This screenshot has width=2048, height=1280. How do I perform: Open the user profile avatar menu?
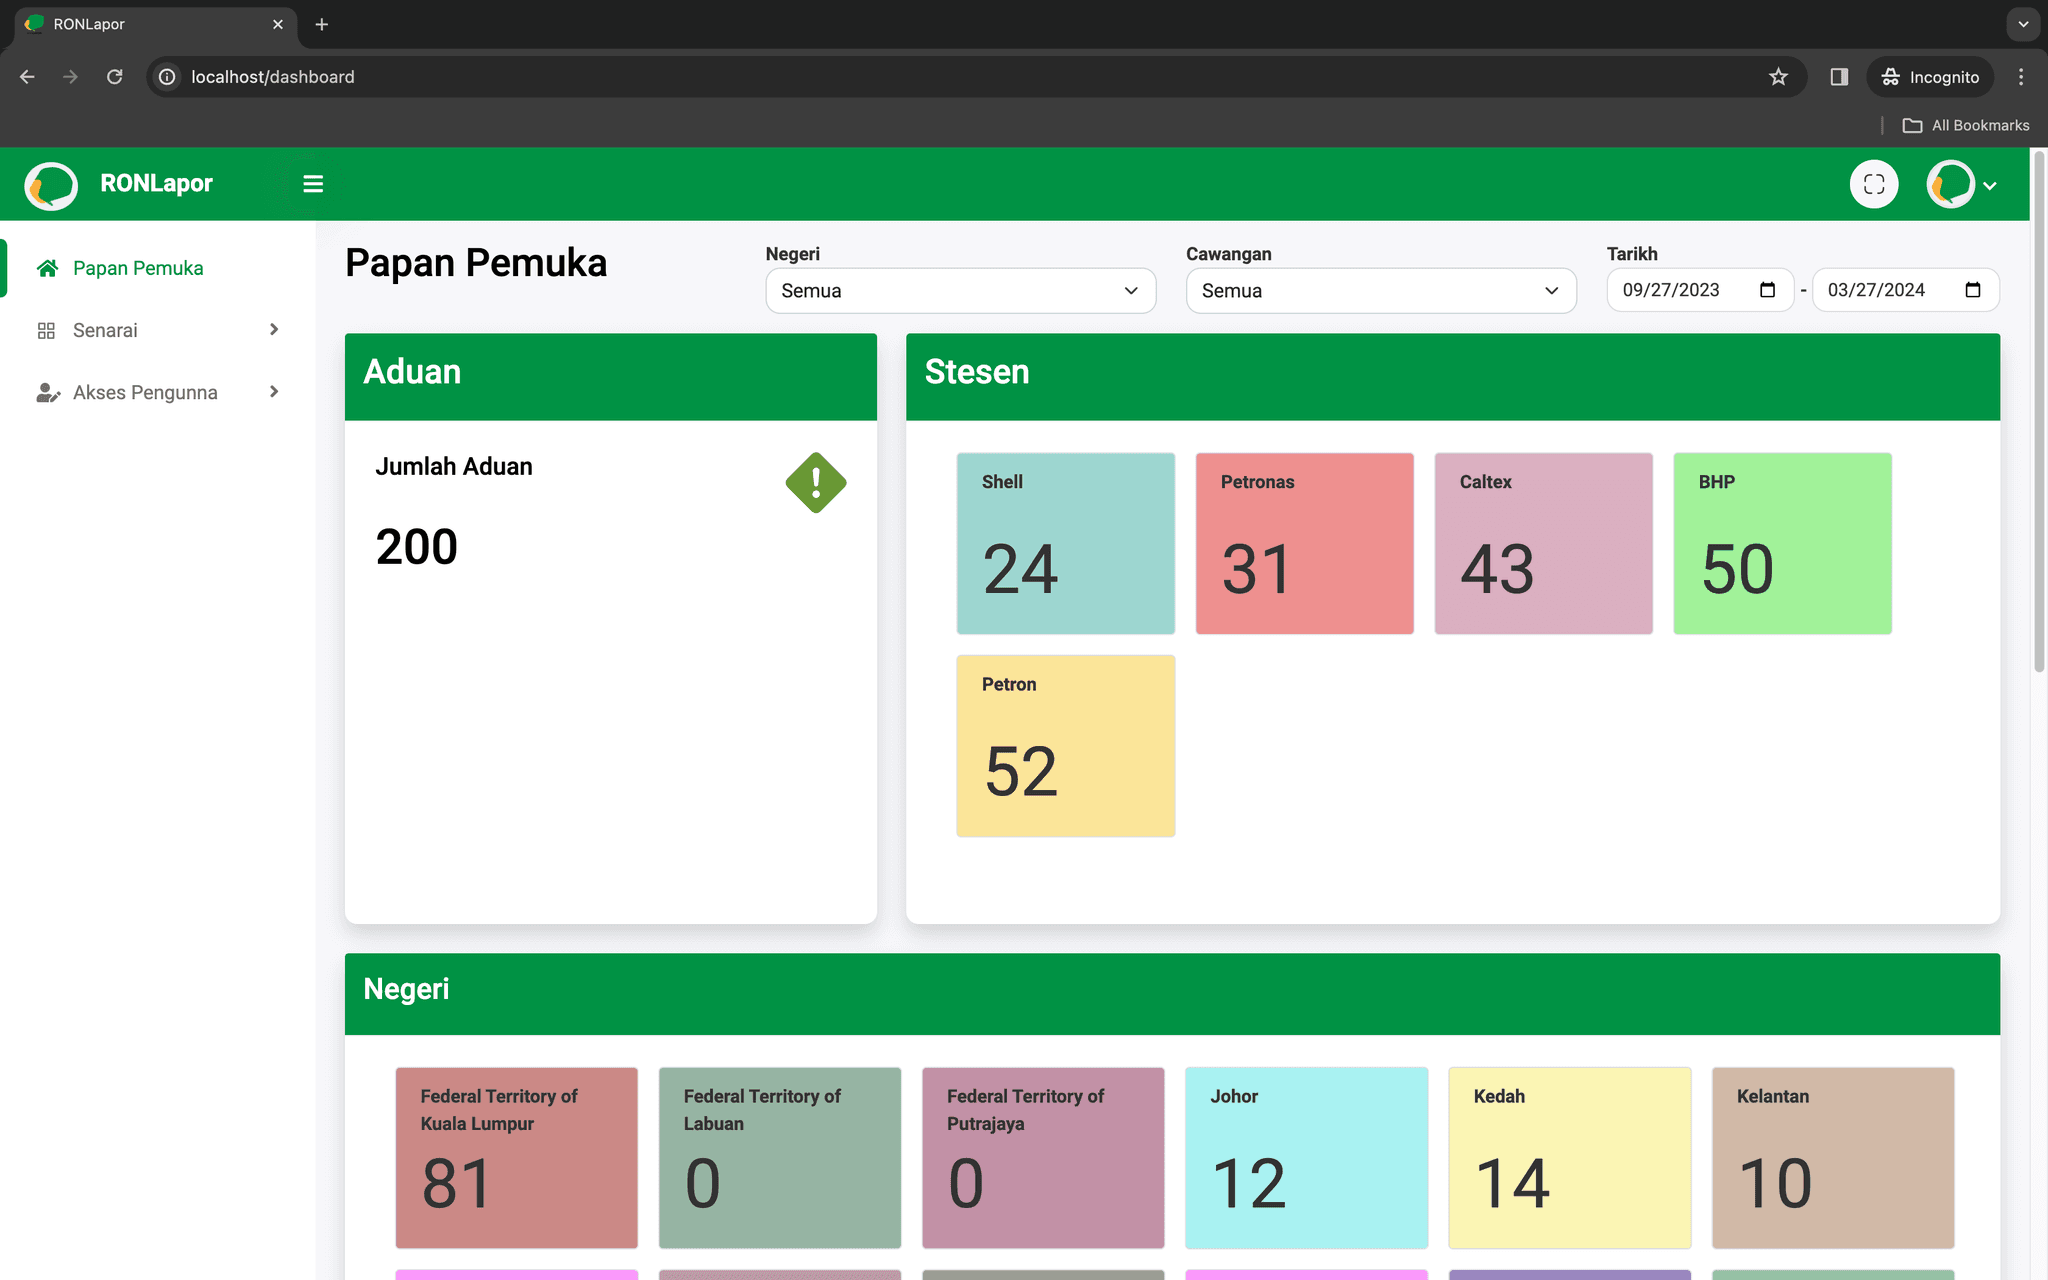click(x=1951, y=184)
